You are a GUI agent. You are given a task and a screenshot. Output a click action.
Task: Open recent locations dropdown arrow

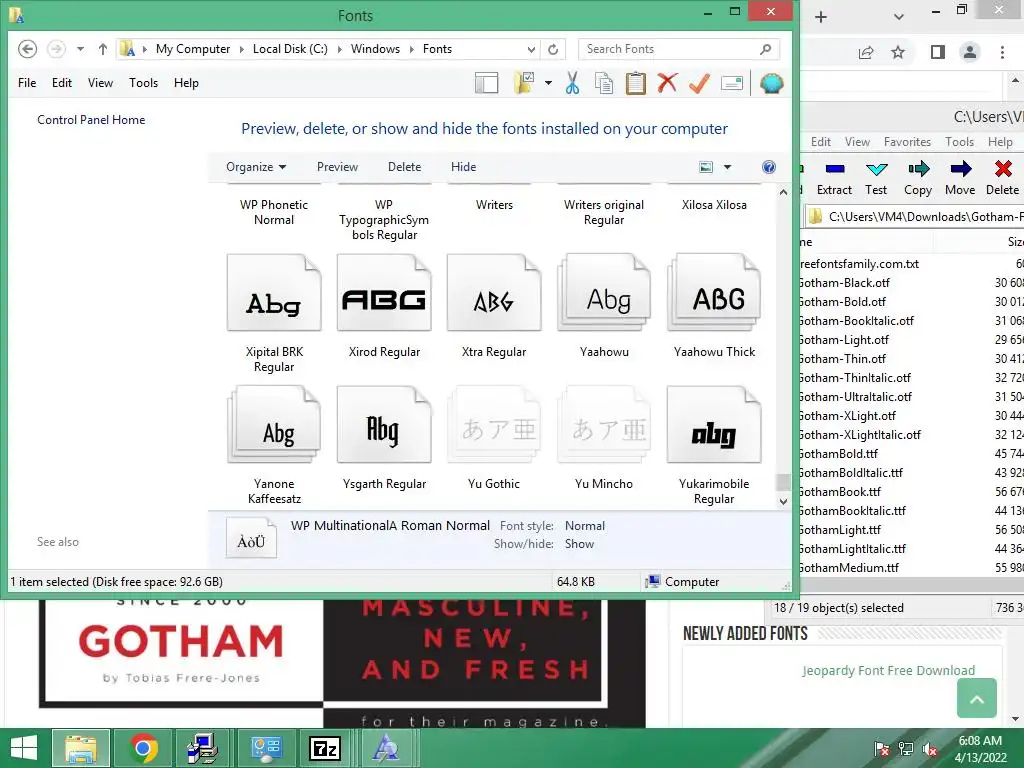coord(80,49)
